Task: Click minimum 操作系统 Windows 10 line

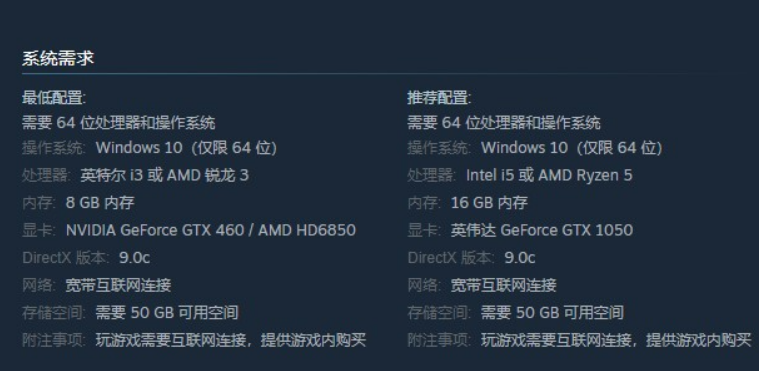Action: [x=150, y=148]
